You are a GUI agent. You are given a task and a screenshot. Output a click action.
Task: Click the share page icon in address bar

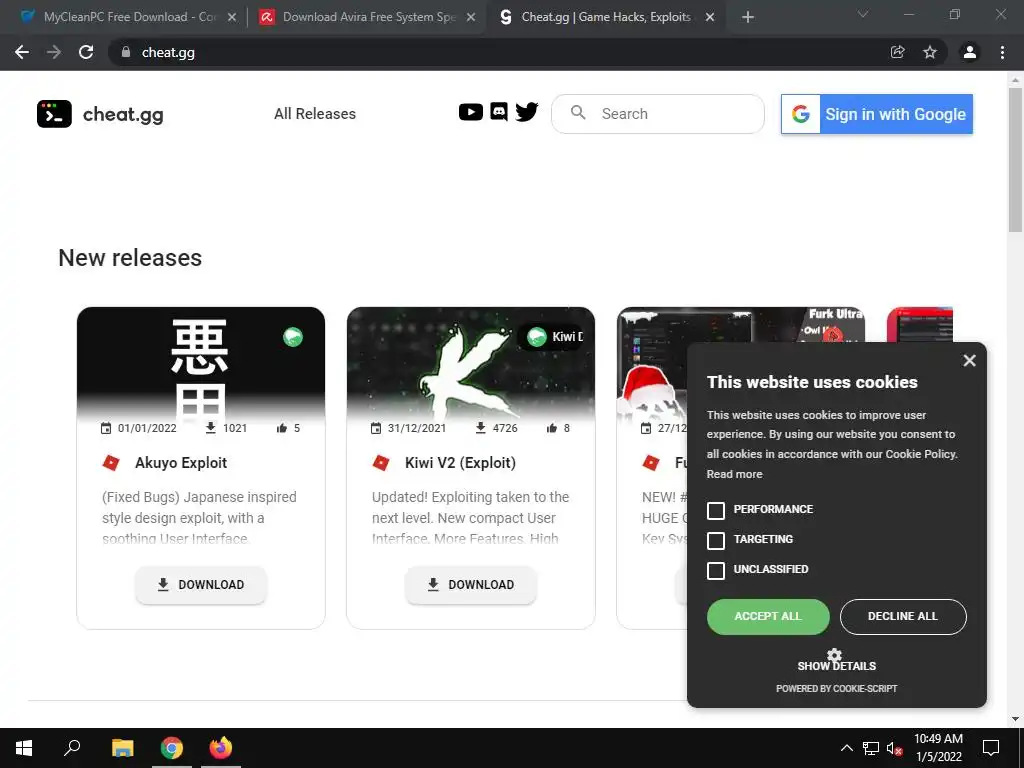pyautogui.click(x=898, y=52)
